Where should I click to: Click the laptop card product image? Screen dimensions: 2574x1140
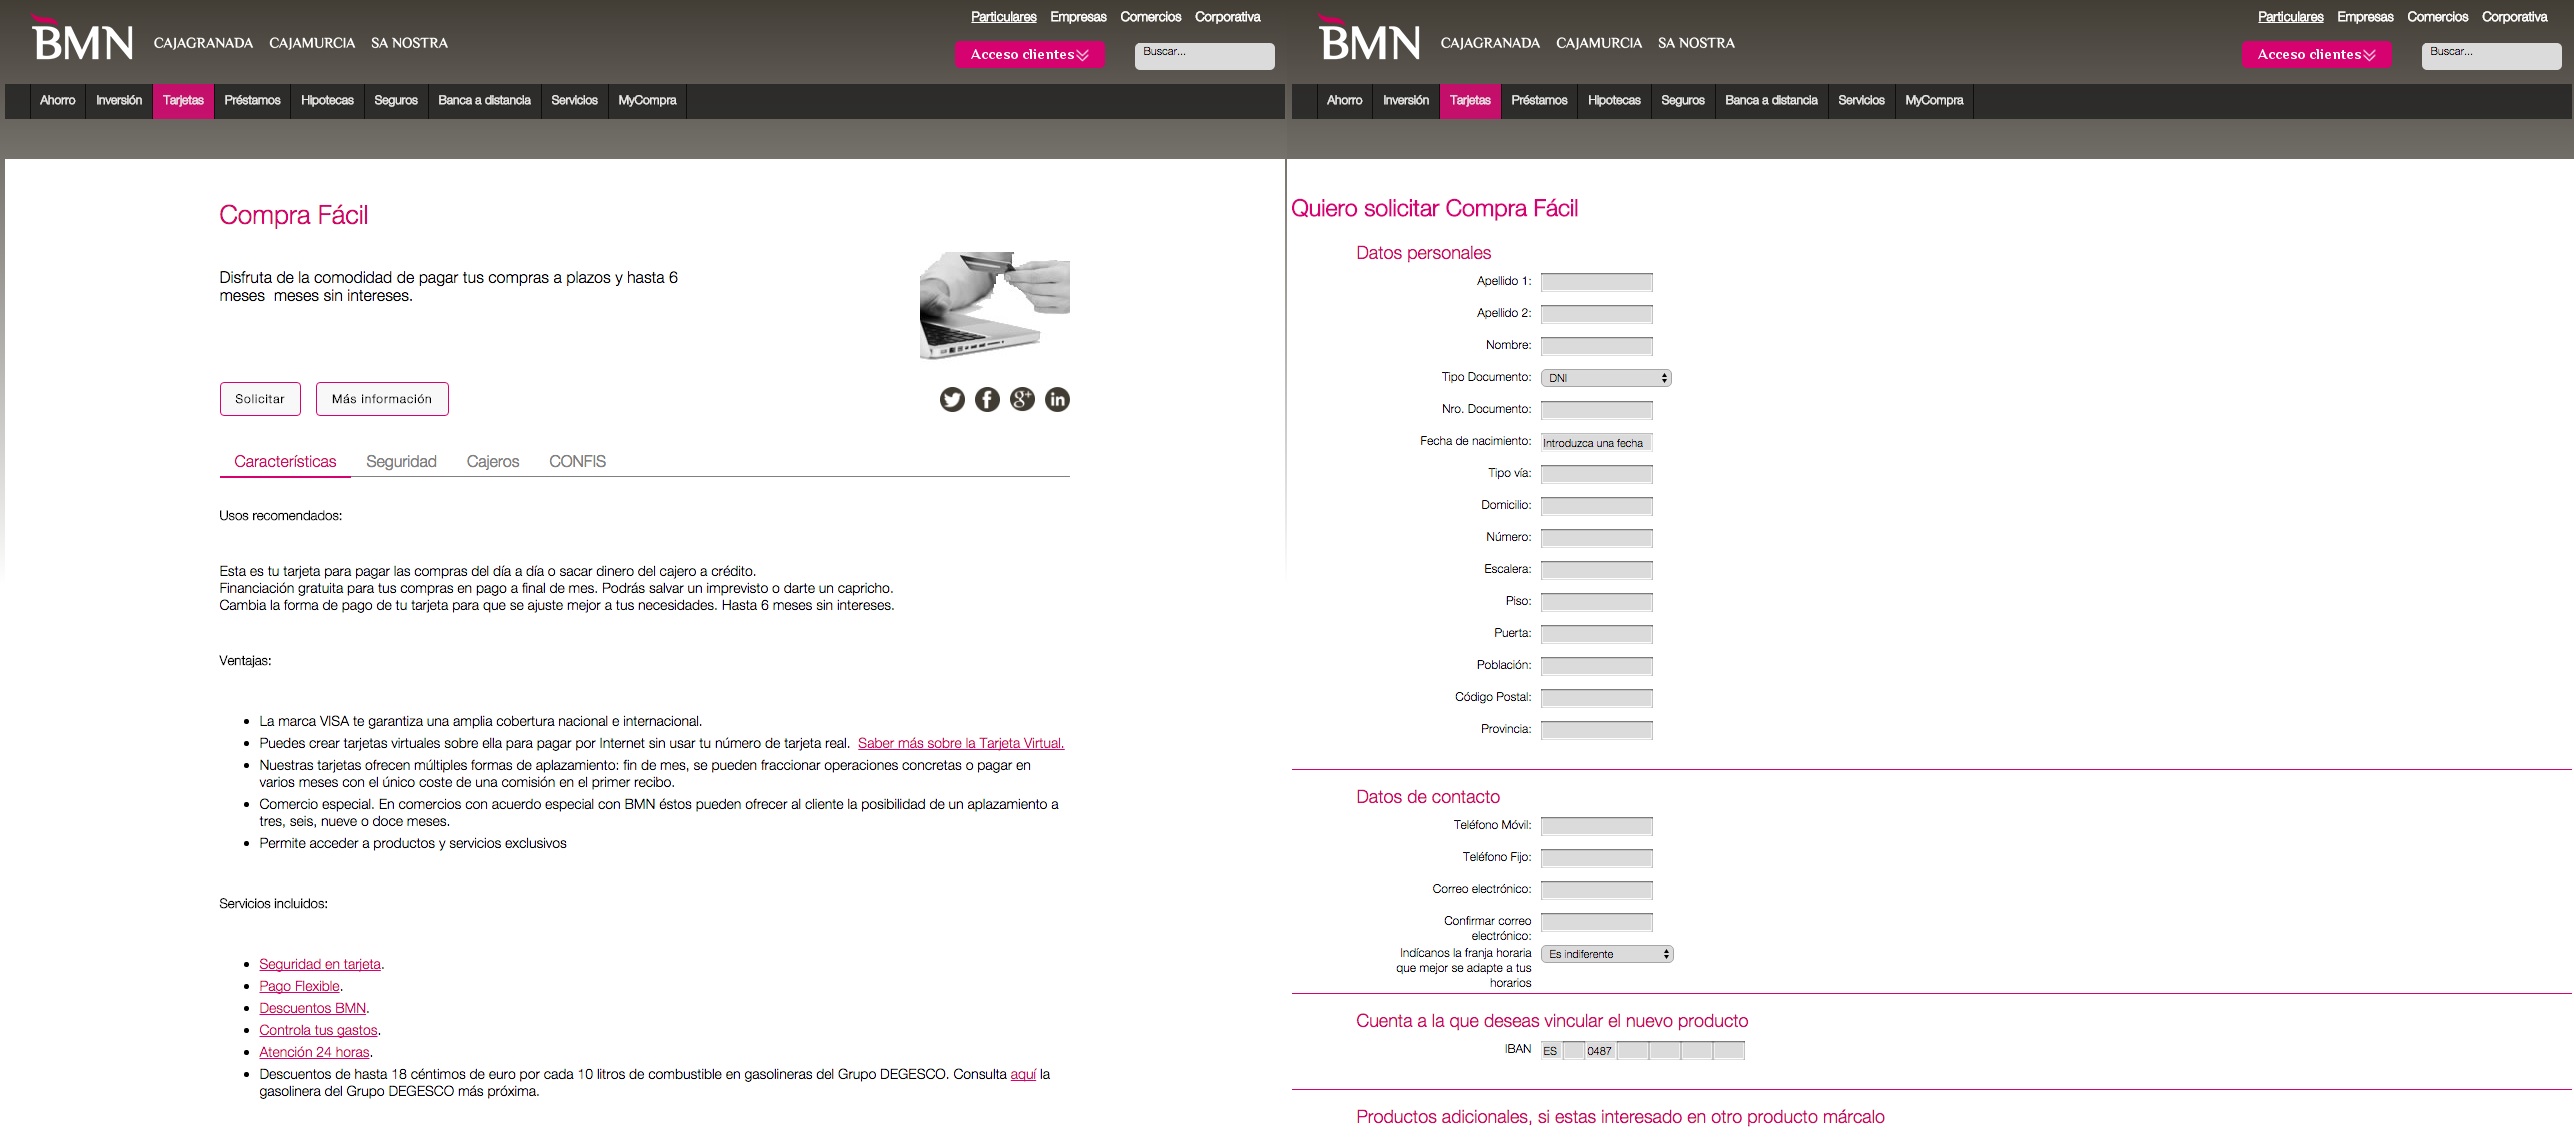click(x=994, y=305)
